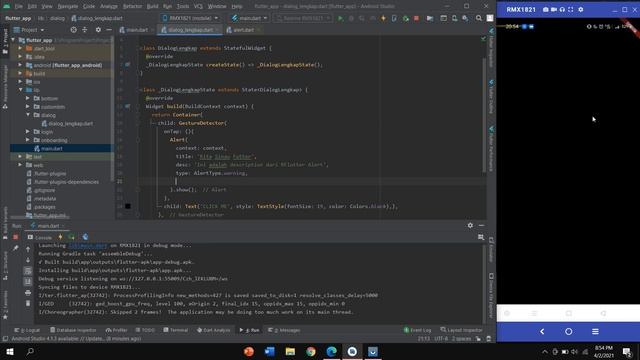Open the Refactor menu

(132, 7)
